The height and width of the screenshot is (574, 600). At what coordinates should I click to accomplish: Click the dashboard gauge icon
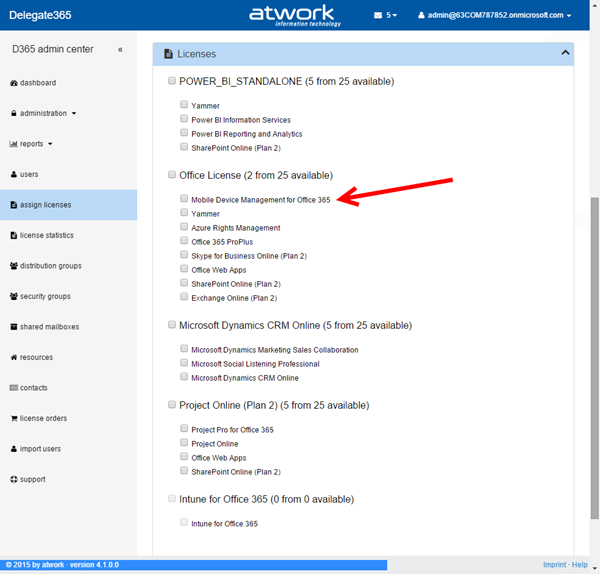point(14,83)
